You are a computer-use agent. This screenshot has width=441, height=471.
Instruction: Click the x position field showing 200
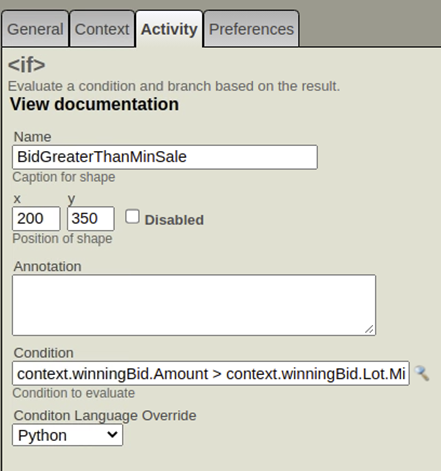tap(36, 219)
